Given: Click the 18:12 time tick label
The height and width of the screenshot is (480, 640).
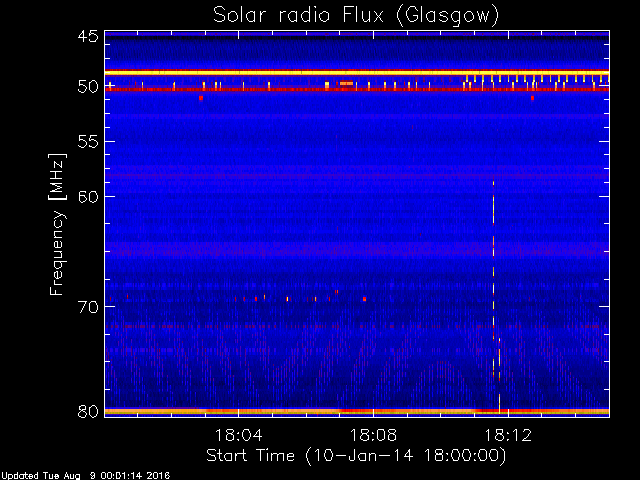Looking at the screenshot, I should [x=508, y=435].
